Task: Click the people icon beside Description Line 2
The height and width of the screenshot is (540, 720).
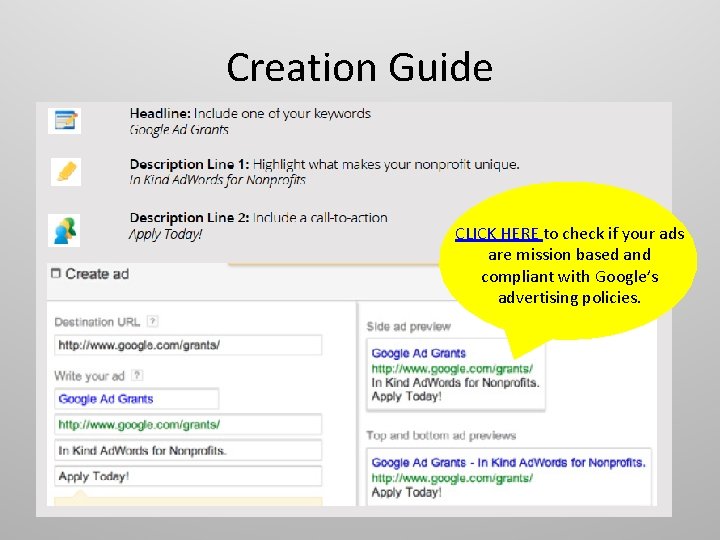Action: (64, 230)
